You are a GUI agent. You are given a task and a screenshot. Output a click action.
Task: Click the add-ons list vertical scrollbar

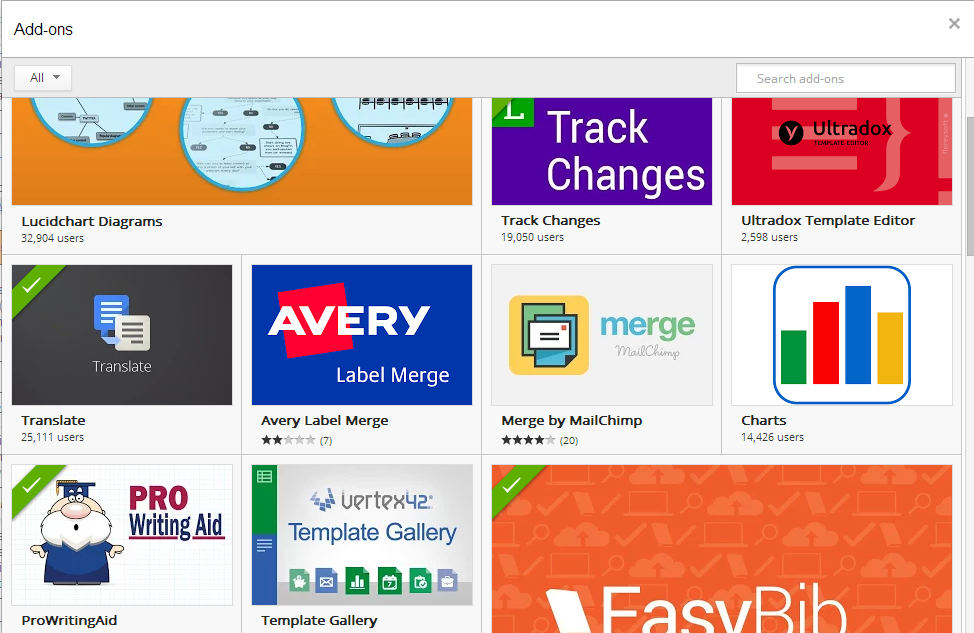click(970, 186)
